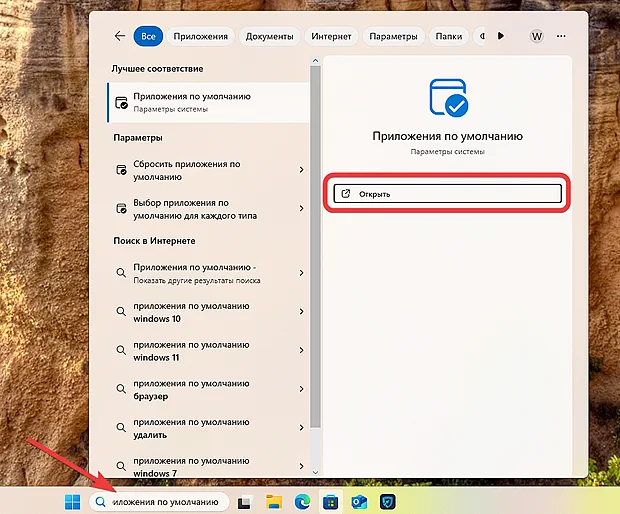Click the magnifier icon in taskbar search

pos(101,502)
